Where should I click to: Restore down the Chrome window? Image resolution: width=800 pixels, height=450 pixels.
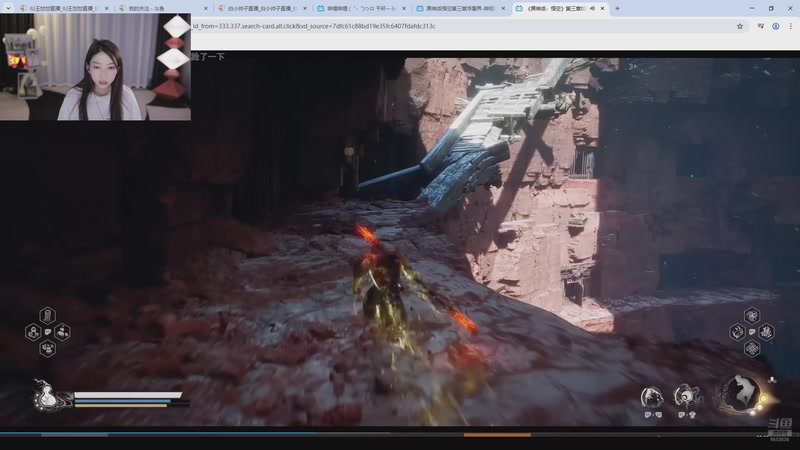tap(771, 8)
